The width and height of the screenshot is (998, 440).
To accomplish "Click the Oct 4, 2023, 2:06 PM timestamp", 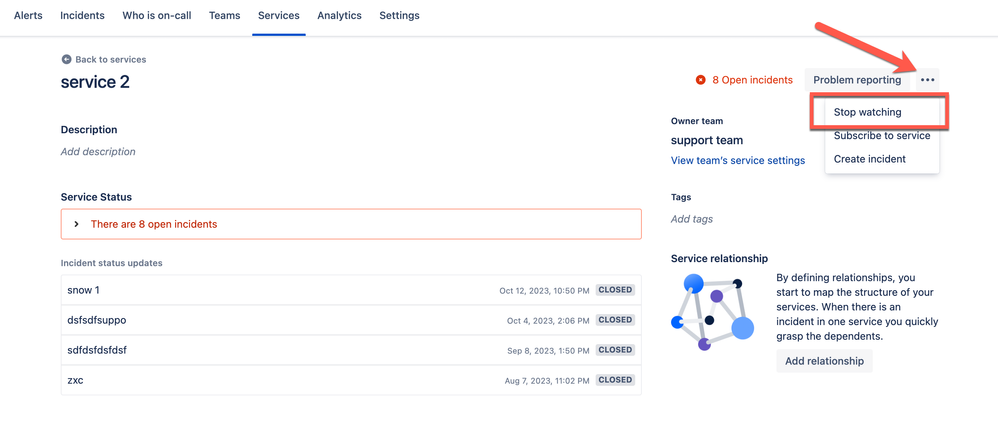I will 548,320.
